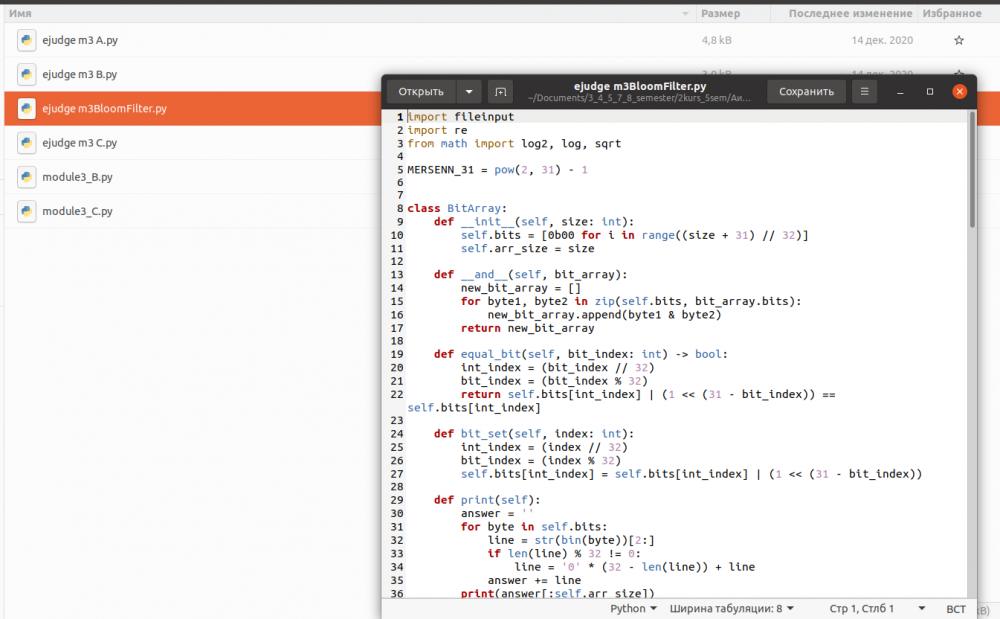Click the editor's vertical scrollbar
1000x619 pixels.
pos(972,170)
